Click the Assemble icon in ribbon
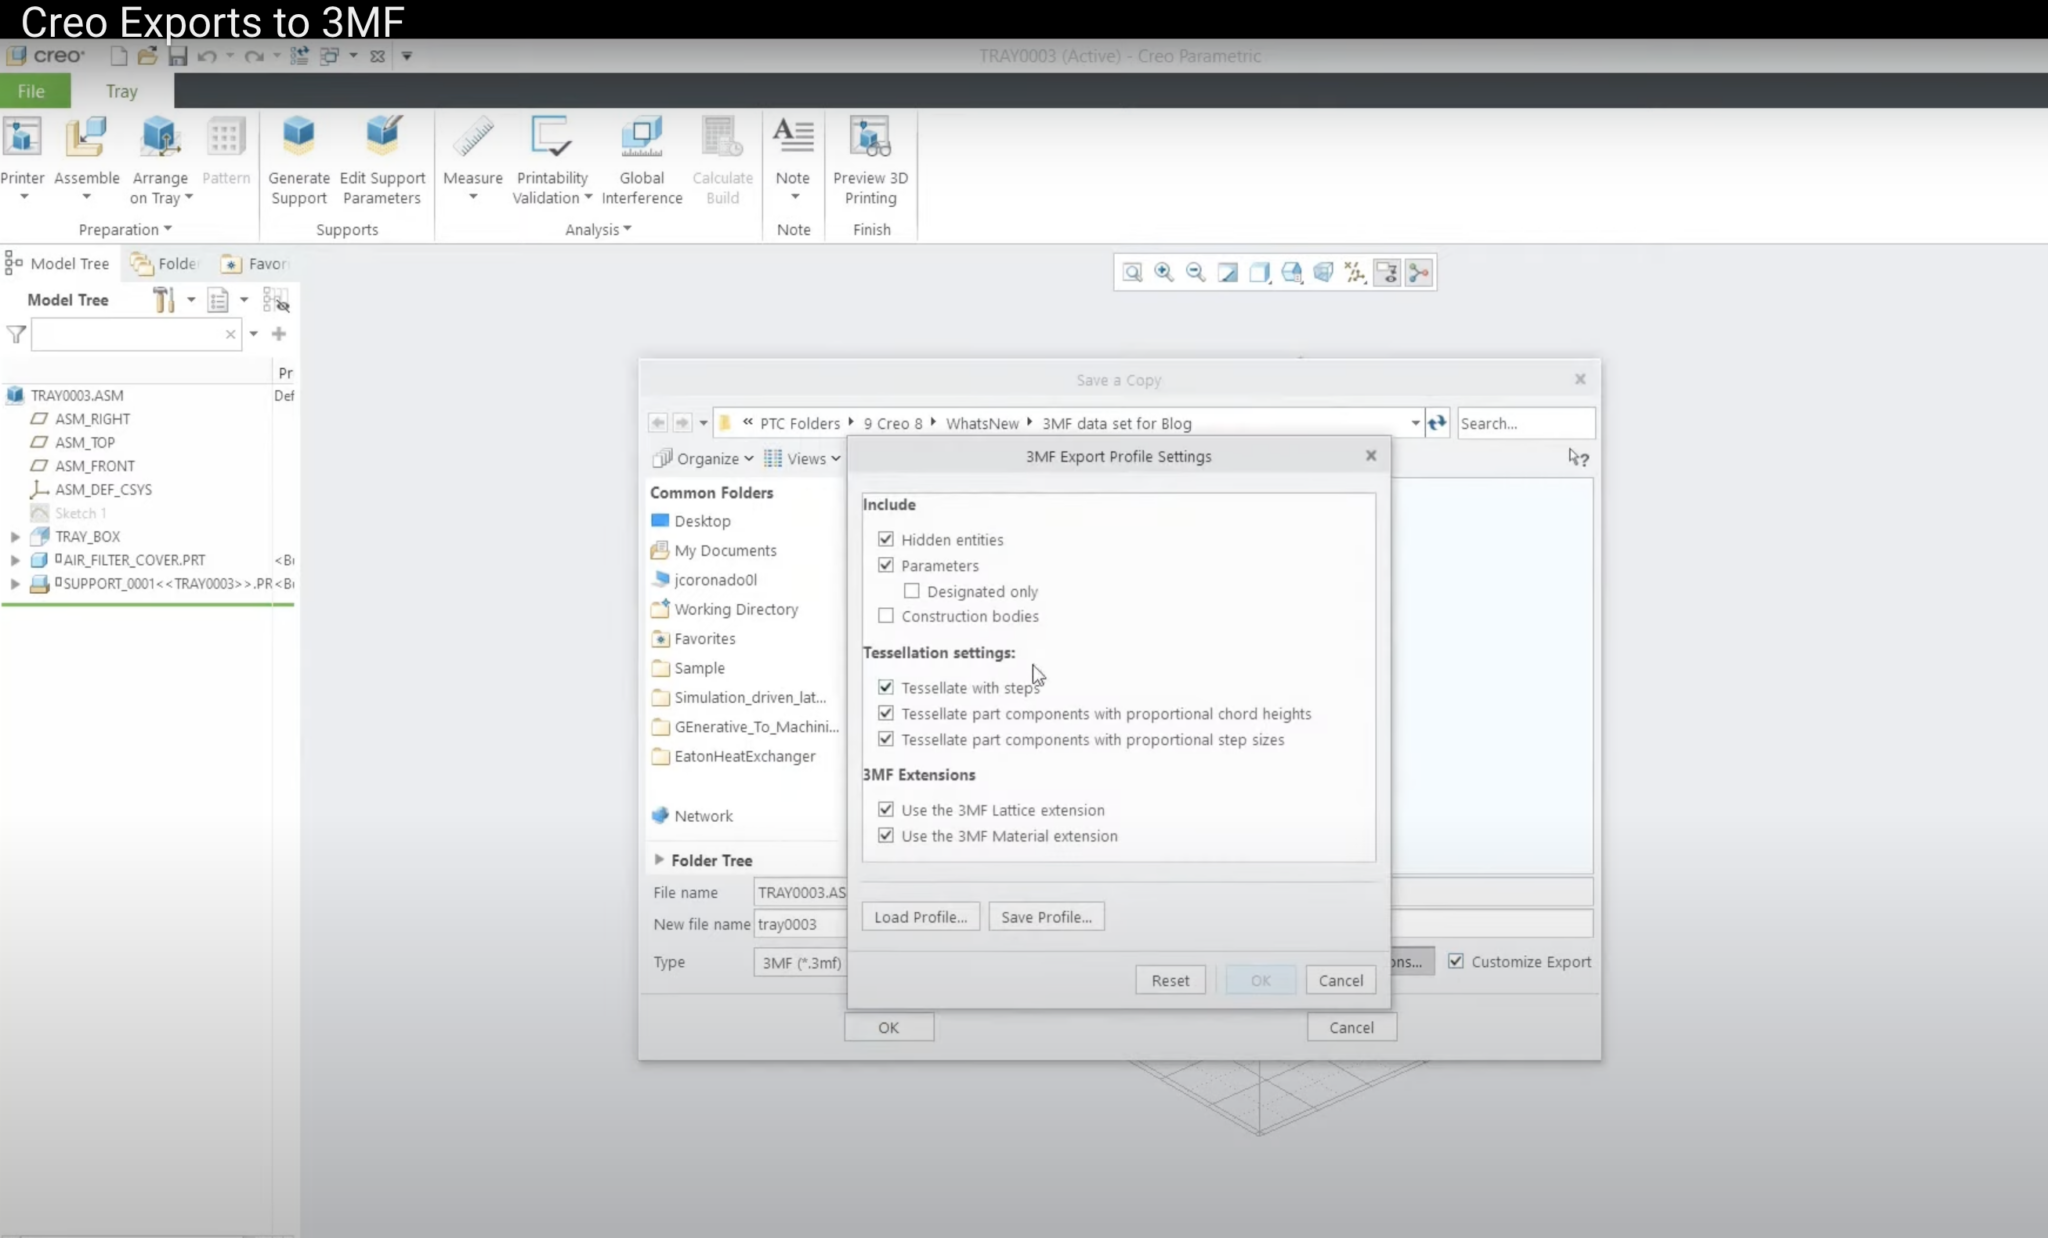The image size is (2048, 1238). [x=86, y=137]
